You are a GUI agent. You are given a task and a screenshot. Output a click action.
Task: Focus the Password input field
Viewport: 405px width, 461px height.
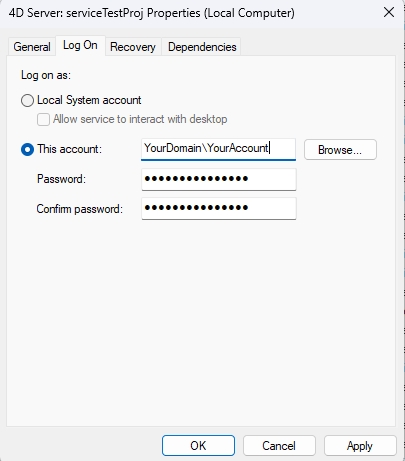pyautogui.click(x=219, y=179)
